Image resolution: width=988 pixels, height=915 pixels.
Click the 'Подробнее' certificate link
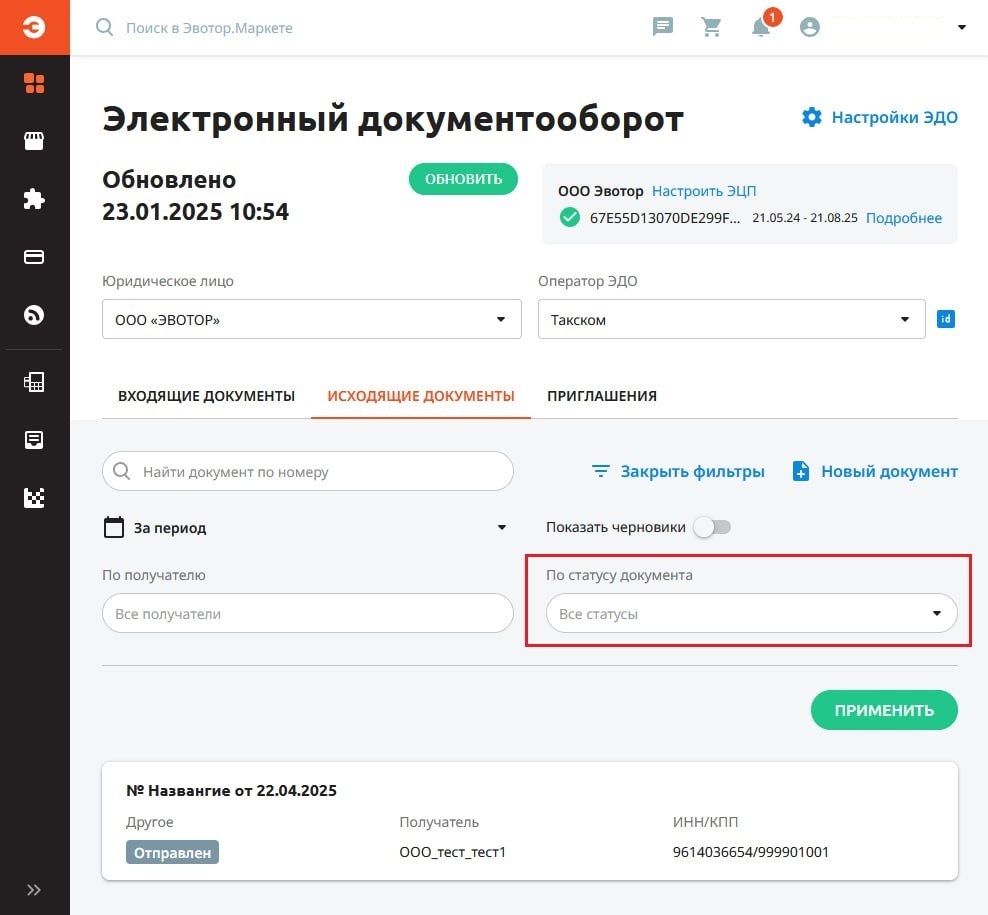click(904, 218)
